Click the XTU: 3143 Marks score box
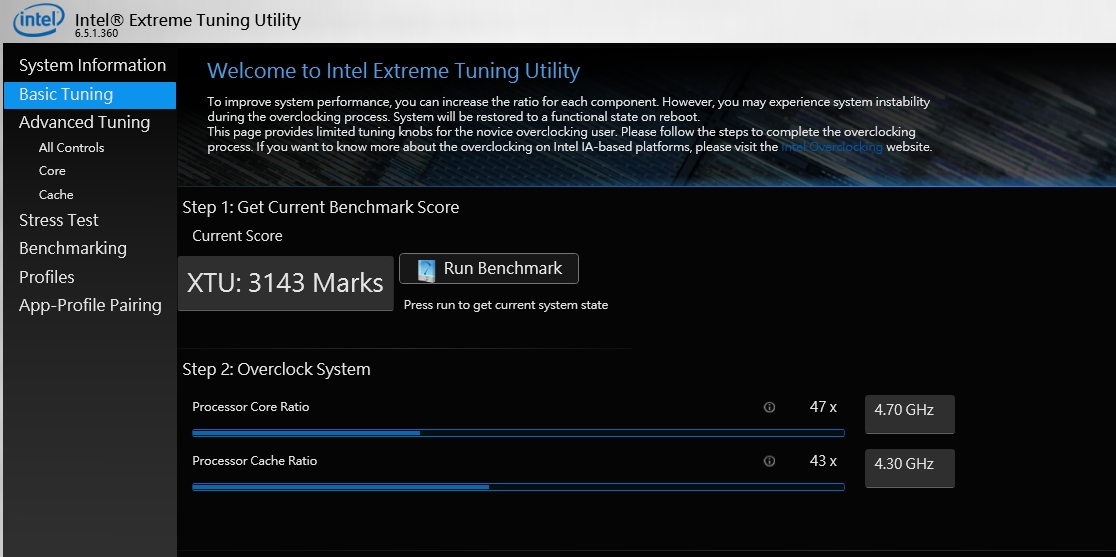 point(285,283)
